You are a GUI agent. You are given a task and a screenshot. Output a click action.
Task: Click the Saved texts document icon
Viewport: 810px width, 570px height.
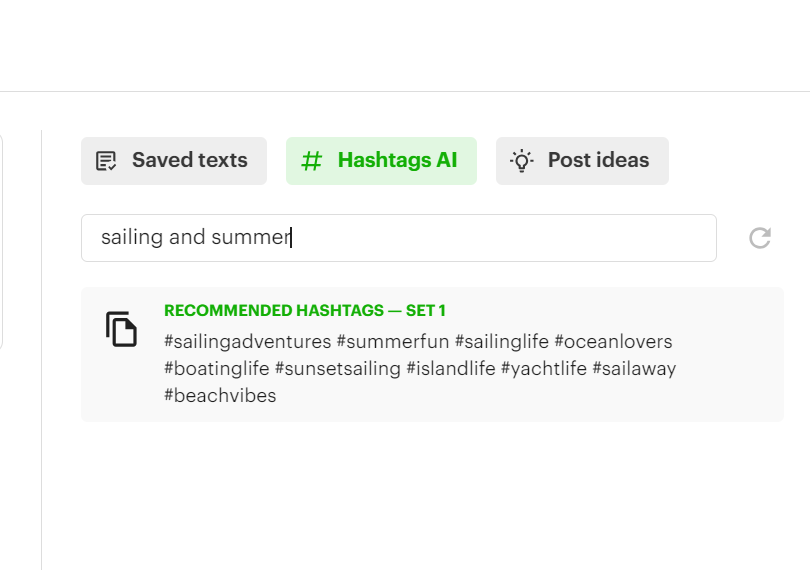pyautogui.click(x=106, y=161)
